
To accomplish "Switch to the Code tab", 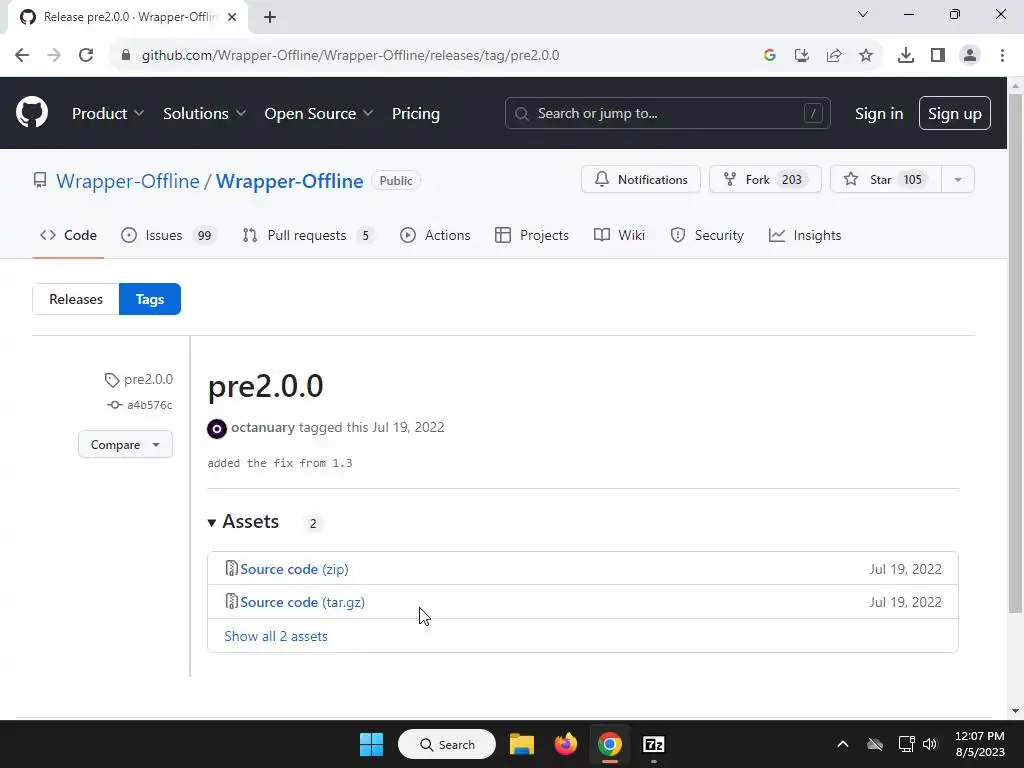I will coord(69,235).
